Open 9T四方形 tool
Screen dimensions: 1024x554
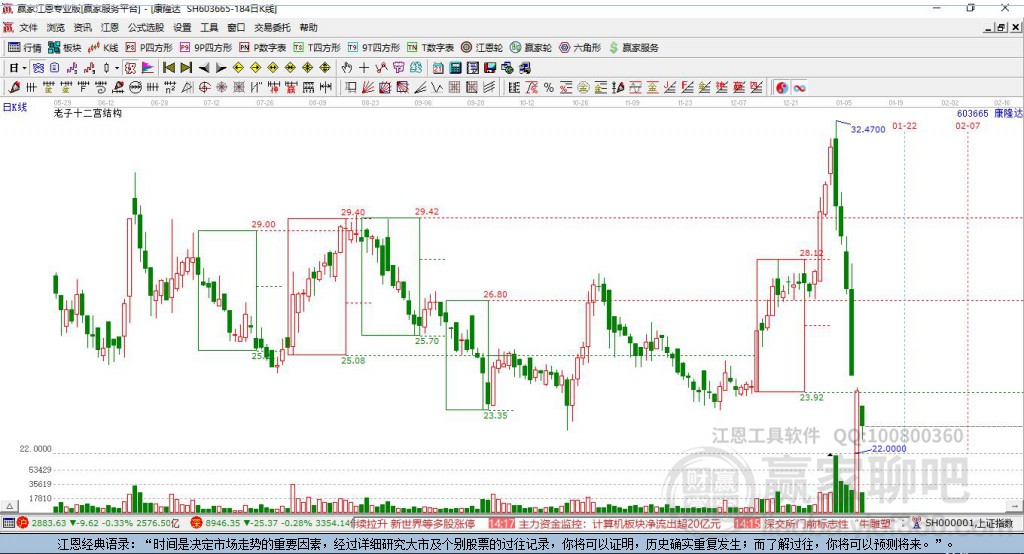click(x=374, y=48)
